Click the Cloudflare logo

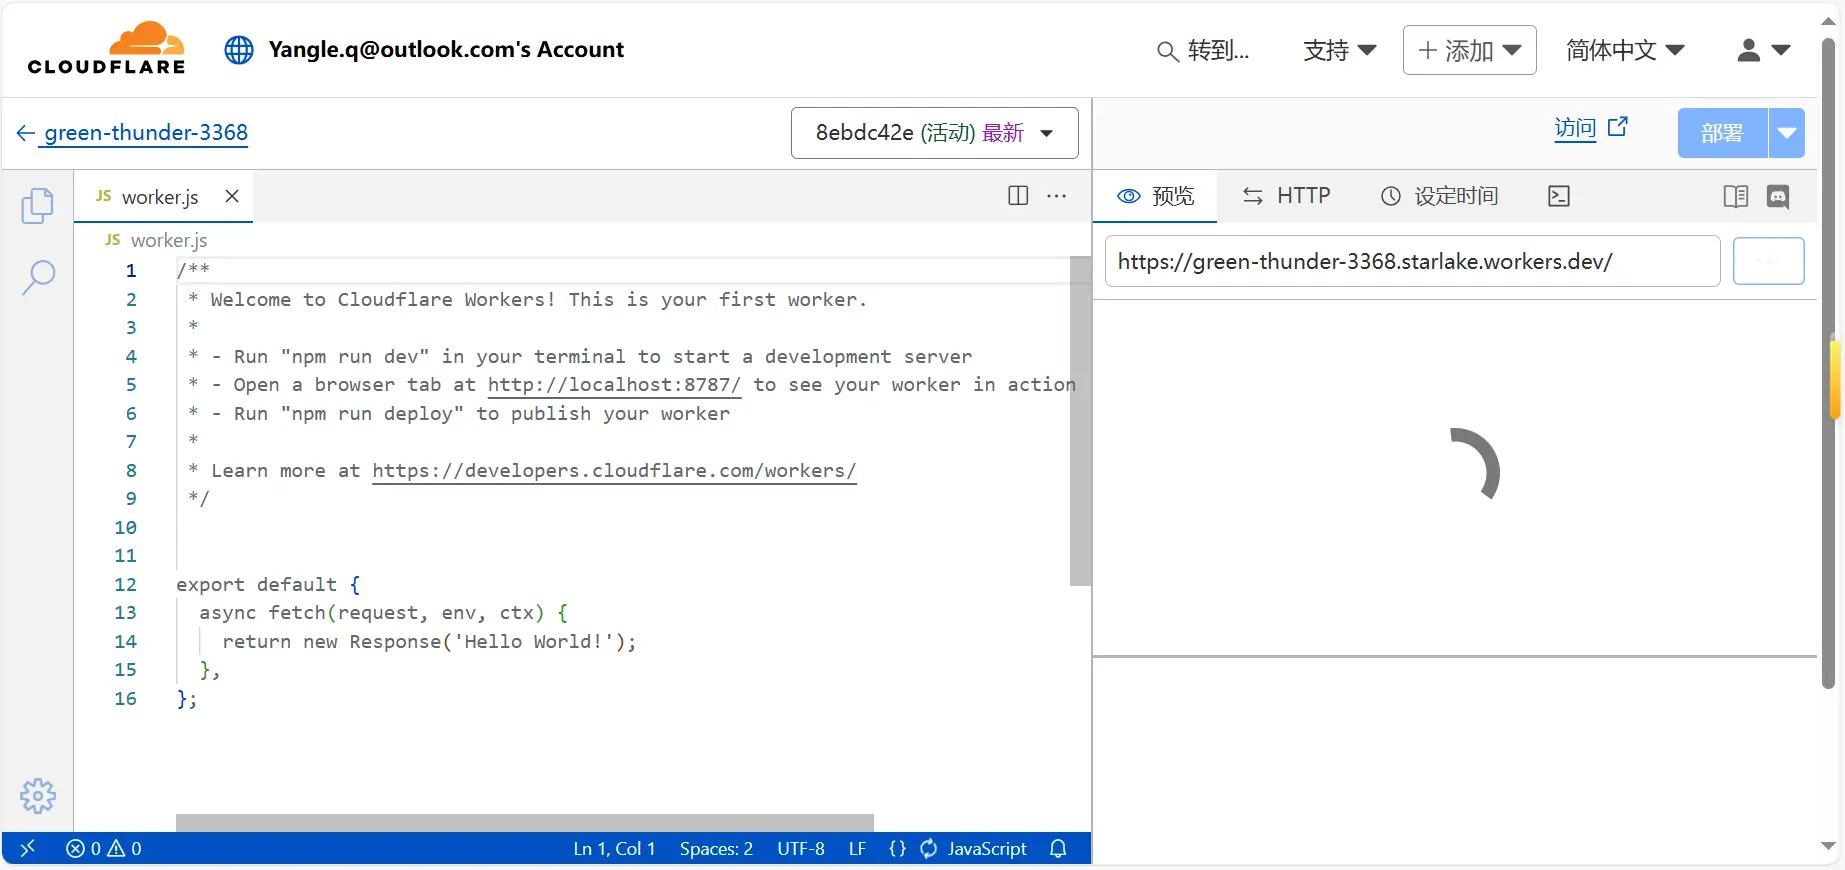tap(106, 48)
